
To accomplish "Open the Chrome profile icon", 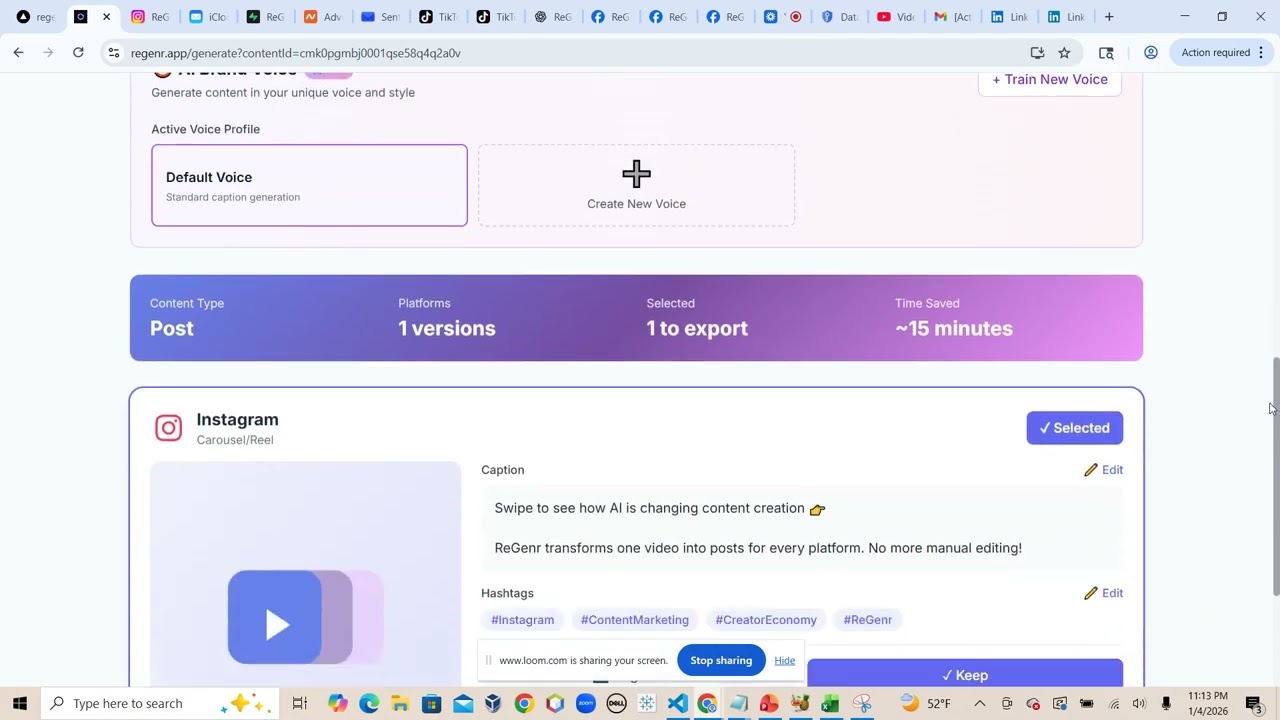I will click(x=1151, y=53).
